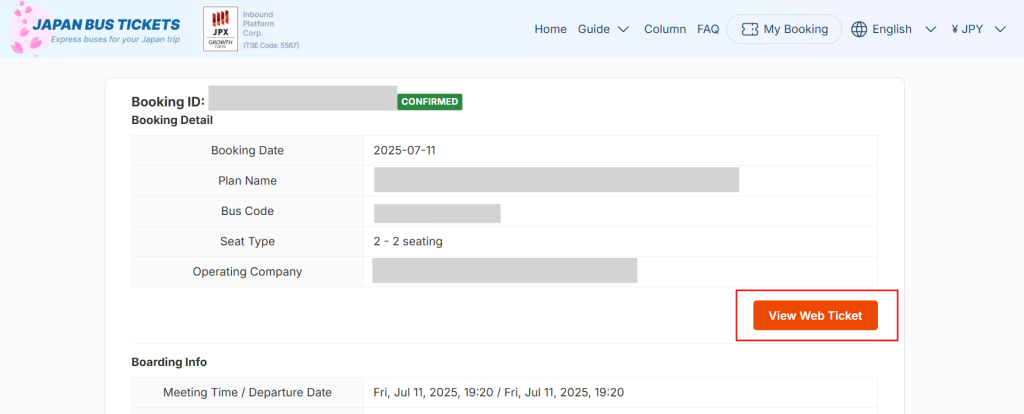Click the Operating Company row label
Viewport: 1024px width, 414px height.
[248, 272]
